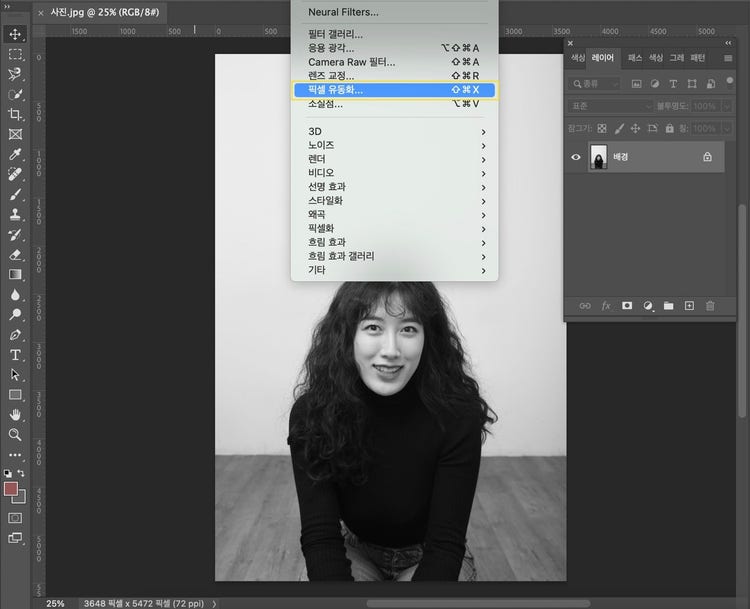The image size is (750, 609).
Task: Select the Type tool
Action: (15, 354)
